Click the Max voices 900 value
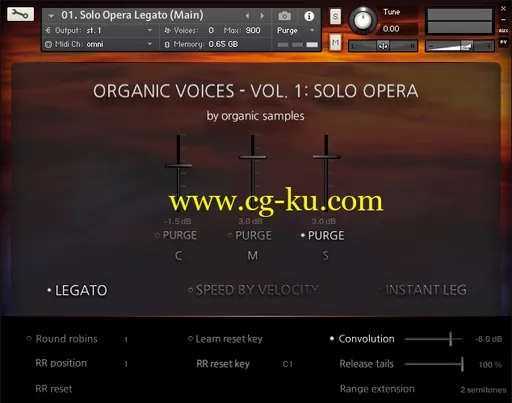Viewport: 512px width, 403px height. click(253, 30)
